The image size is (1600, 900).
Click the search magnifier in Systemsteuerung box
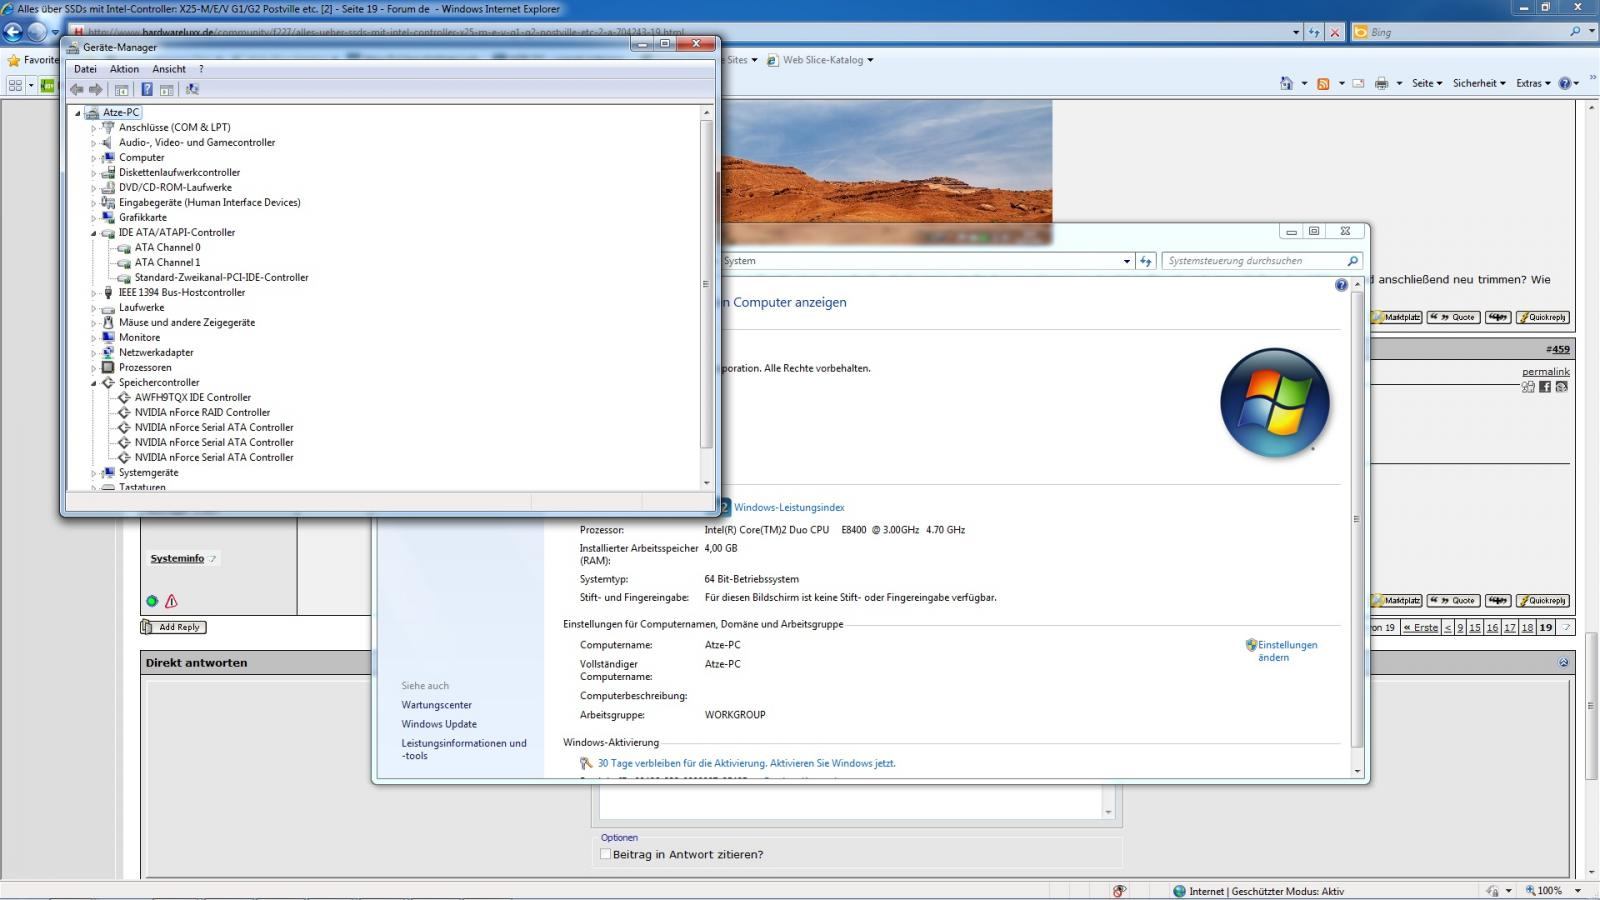(x=1353, y=261)
